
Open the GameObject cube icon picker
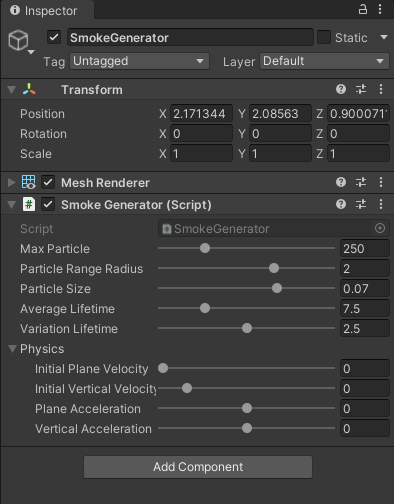tap(21, 42)
